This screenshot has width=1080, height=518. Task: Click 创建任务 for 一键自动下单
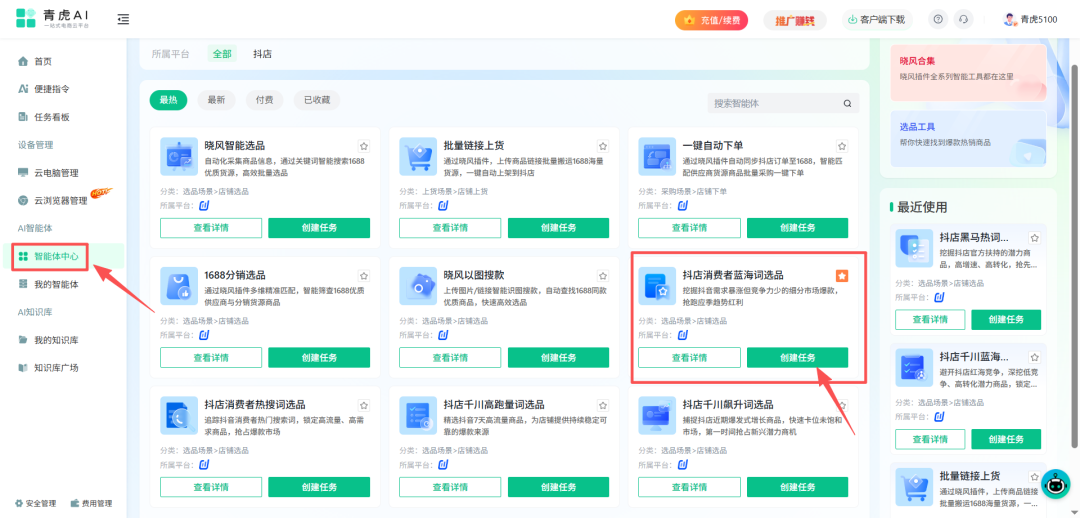(798, 228)
